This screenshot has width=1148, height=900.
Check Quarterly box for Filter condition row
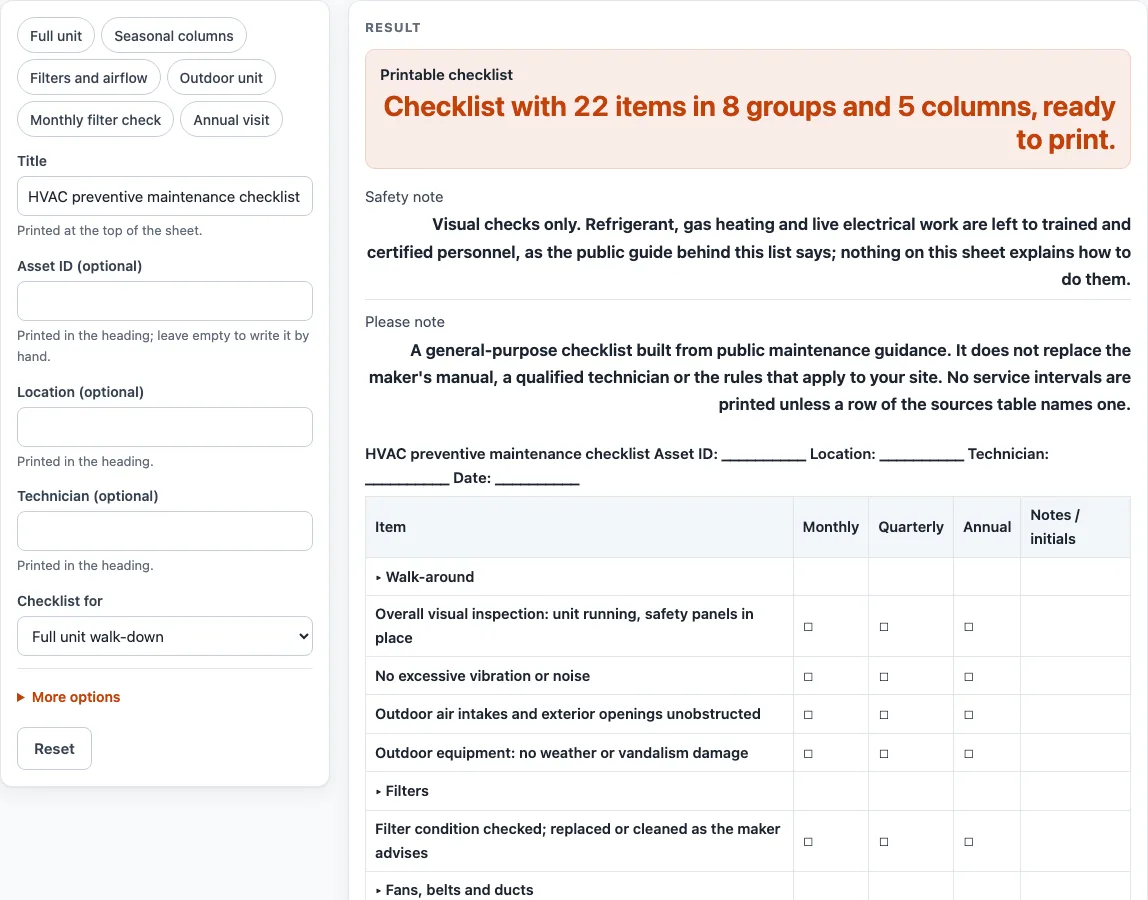[x=884, y=842]
